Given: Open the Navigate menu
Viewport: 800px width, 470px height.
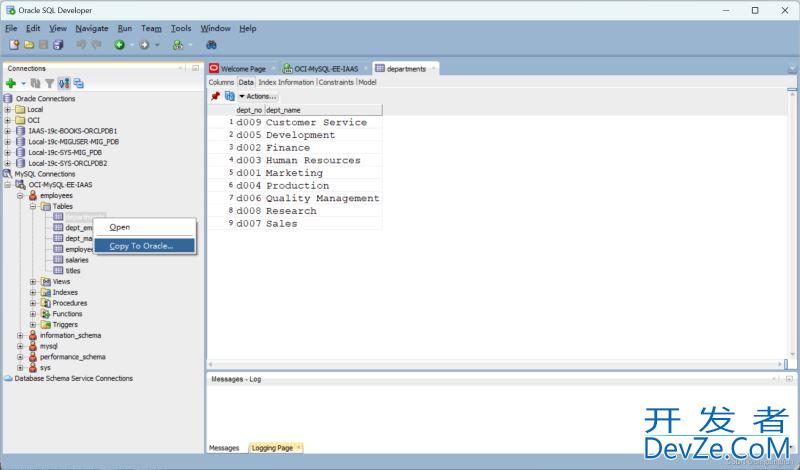Looking at the screenshot, I should 92,29.
